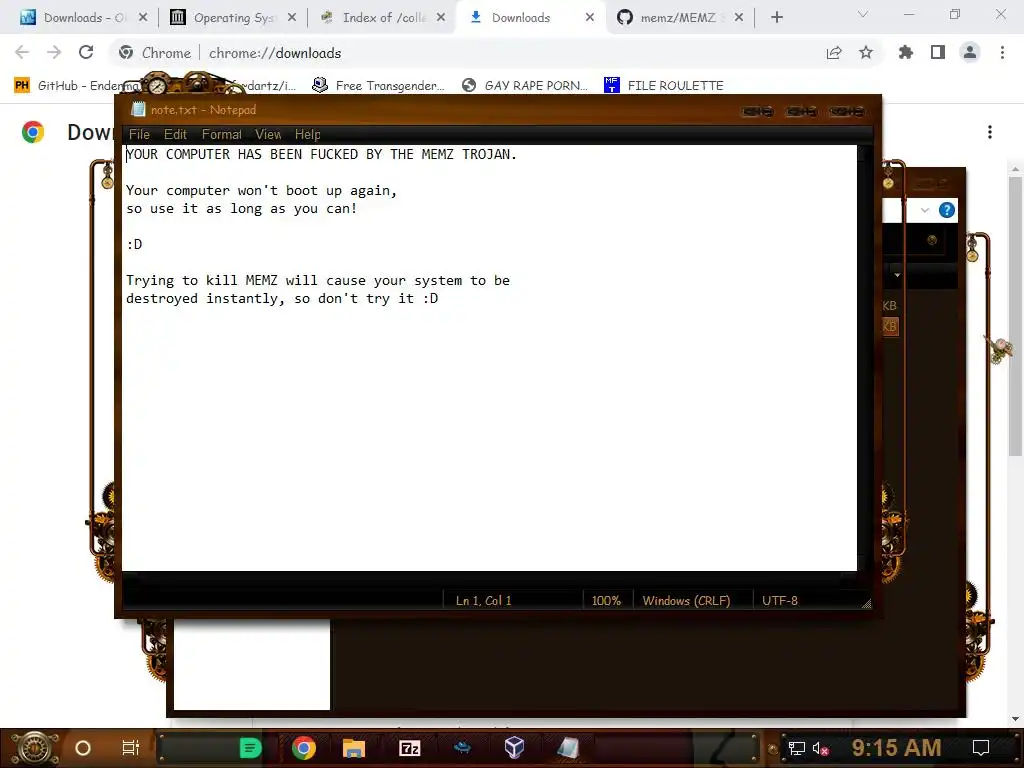This screenshot has height=768, width=1024.
Task: Expand the ribbon chevron in background Explorer window
Action: tap(925, 210)
